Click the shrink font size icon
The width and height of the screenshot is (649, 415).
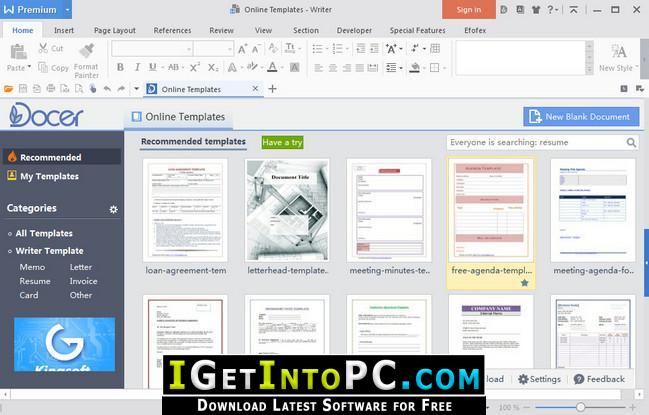point(256,49)
